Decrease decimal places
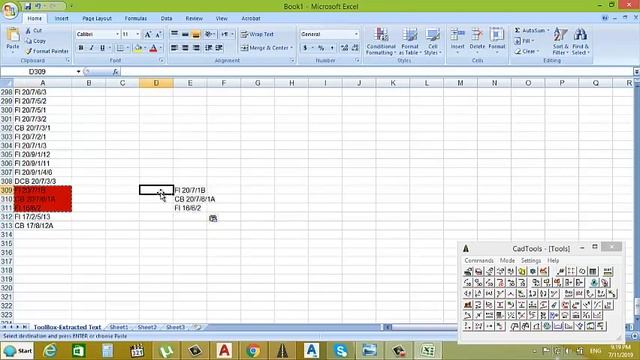This screenshot has height=360, width=640. [x=355, y=48]
